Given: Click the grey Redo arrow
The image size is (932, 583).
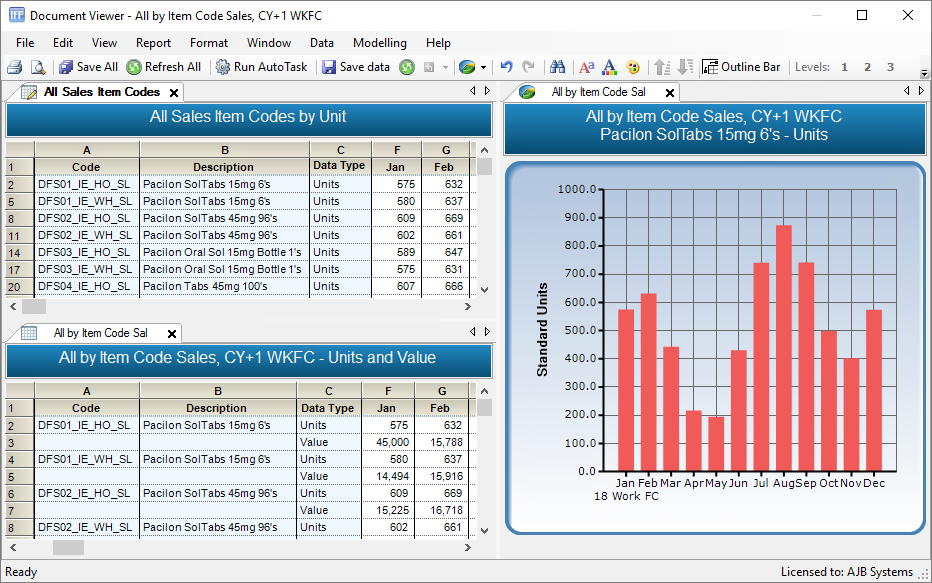Looking at the screenshot, I should tap(528, 67).
